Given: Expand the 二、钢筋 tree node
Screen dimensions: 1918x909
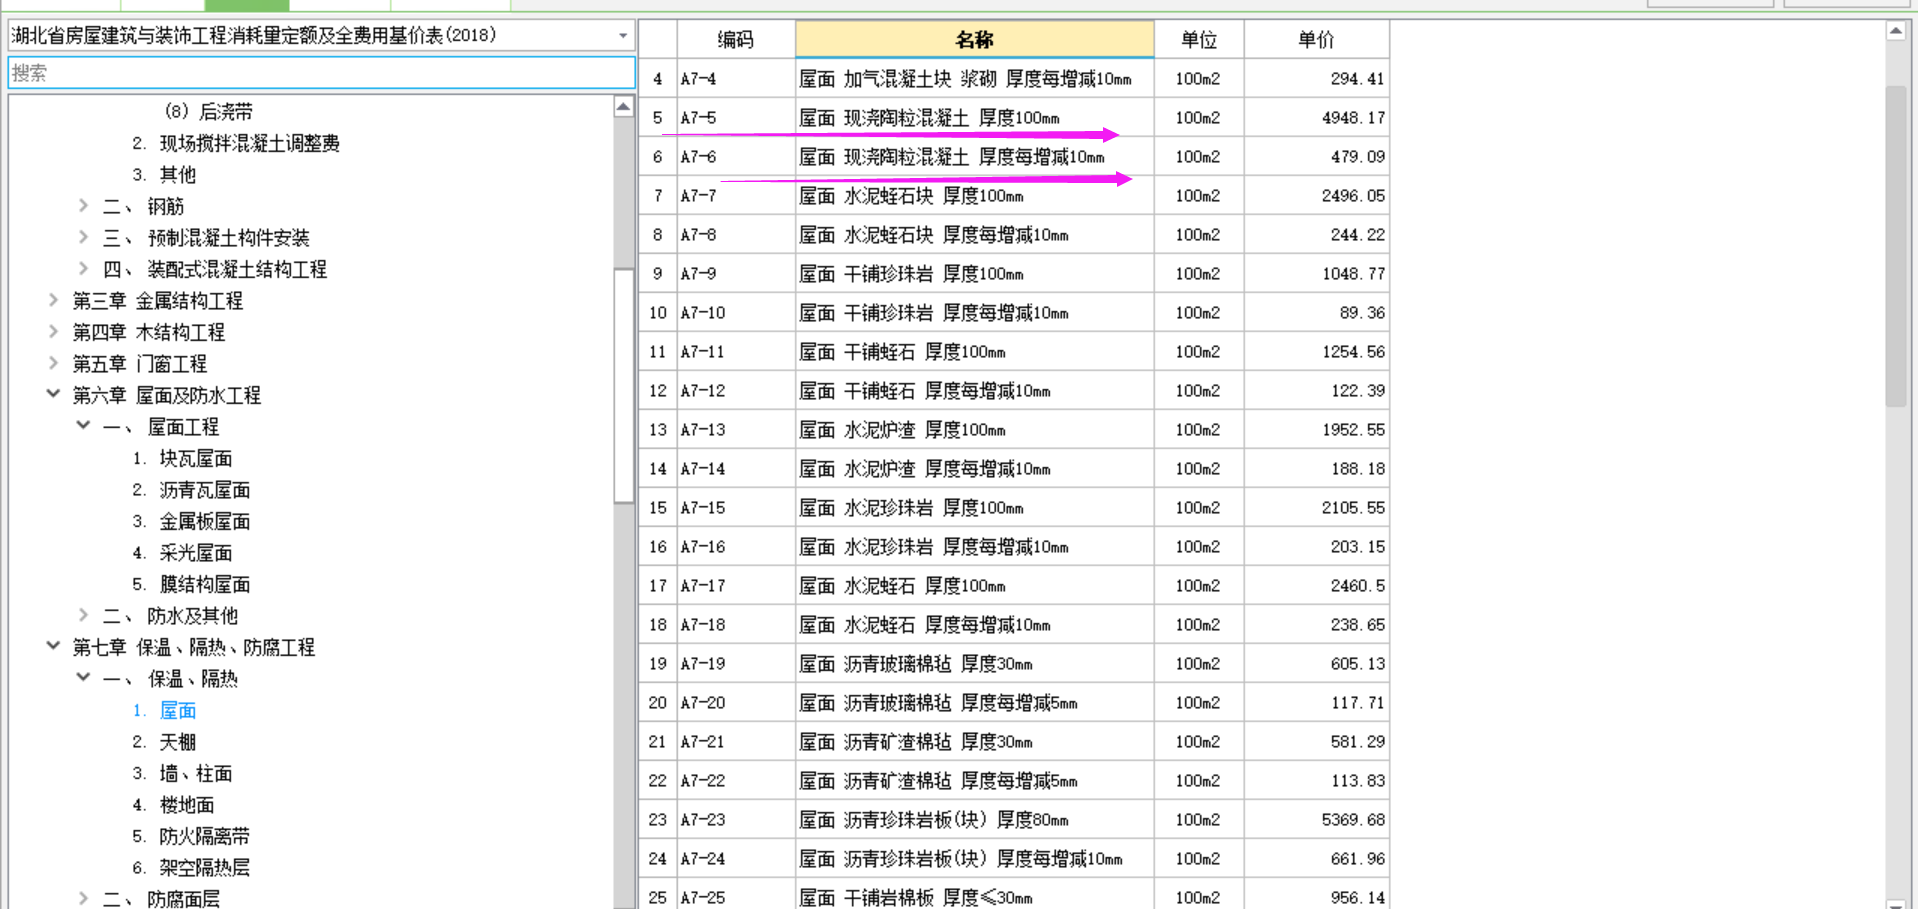Looking at the screenshot, I should tap(84, 206).
